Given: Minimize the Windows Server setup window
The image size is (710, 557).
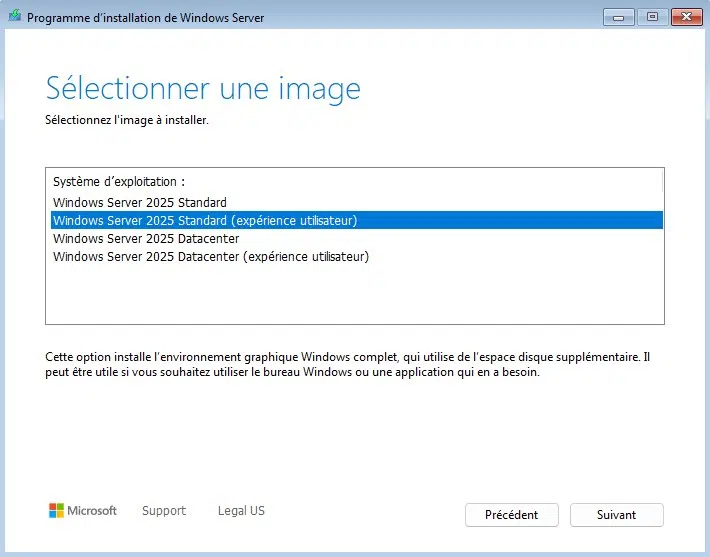Looking at the screenshot, I should (619, 17).
